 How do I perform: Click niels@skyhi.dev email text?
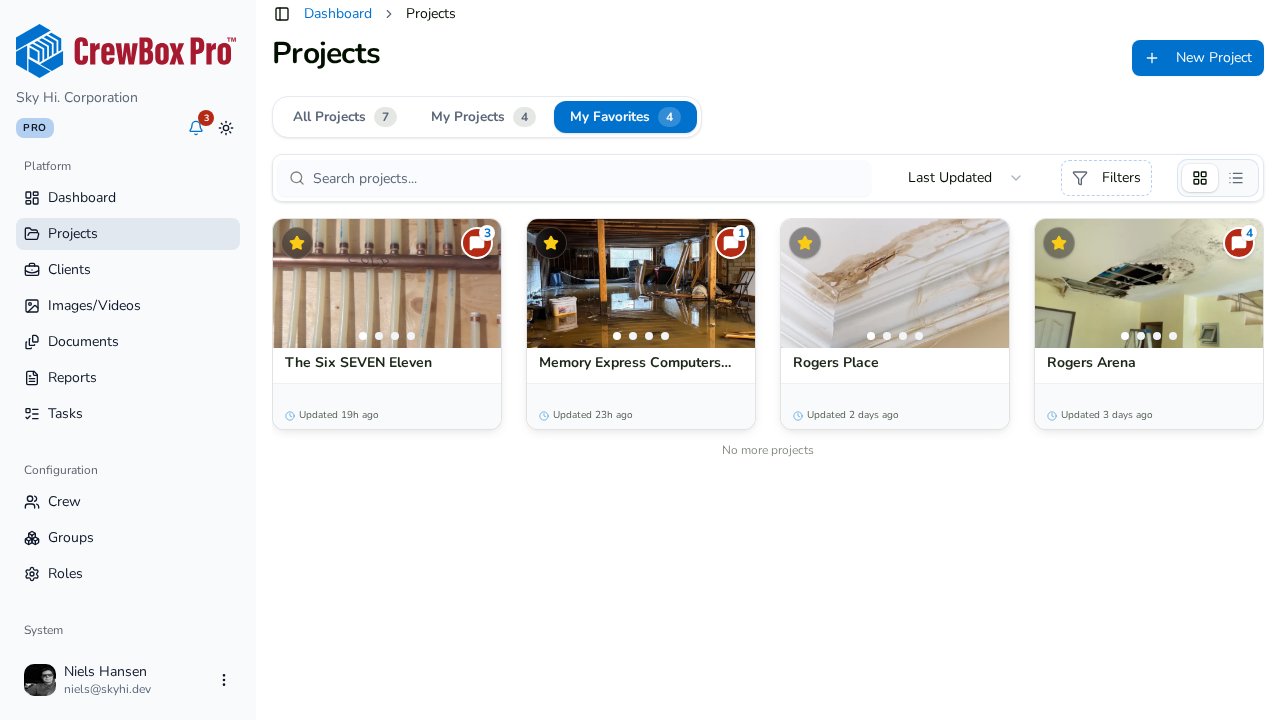[107, 690]
